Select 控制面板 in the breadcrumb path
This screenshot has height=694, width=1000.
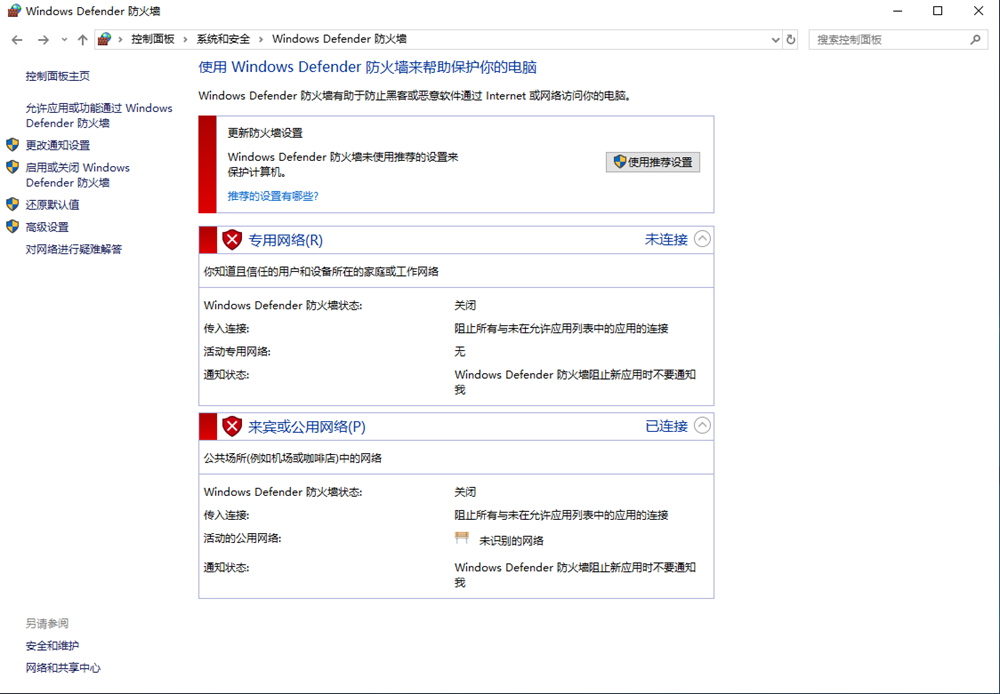[152, 39]
